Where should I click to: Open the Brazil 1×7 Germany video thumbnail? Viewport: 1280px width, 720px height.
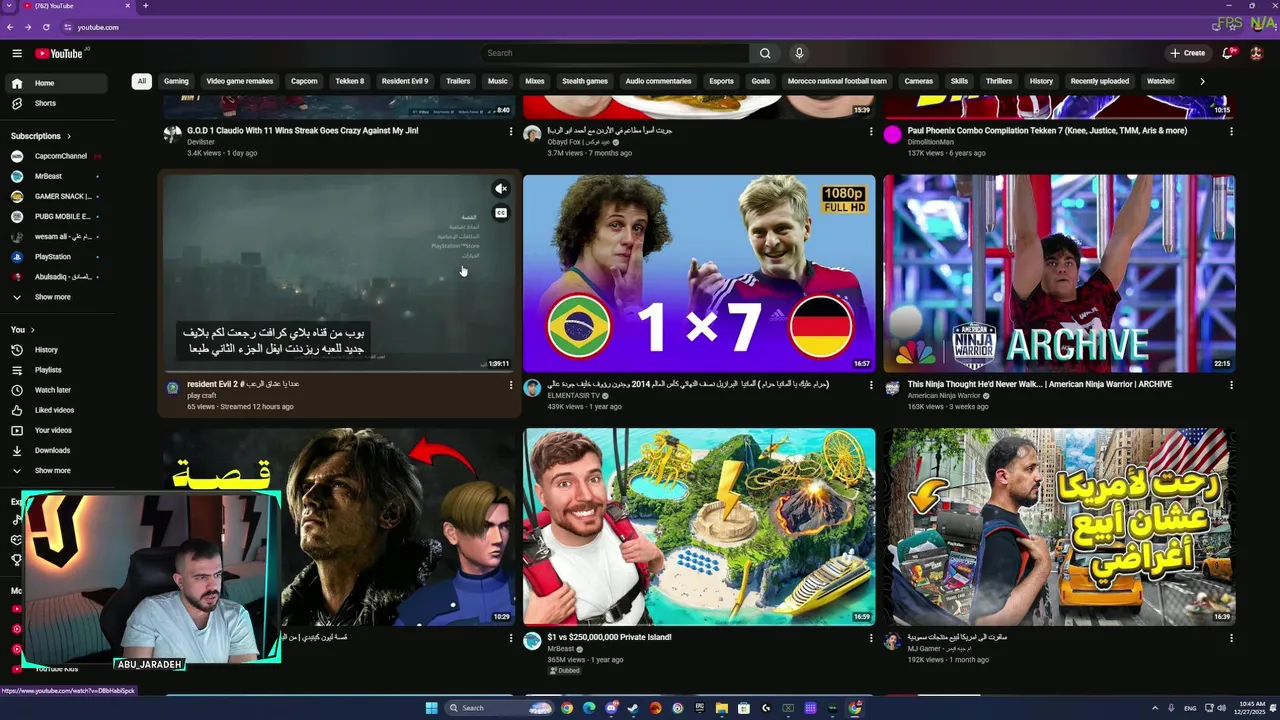(699, 273)
